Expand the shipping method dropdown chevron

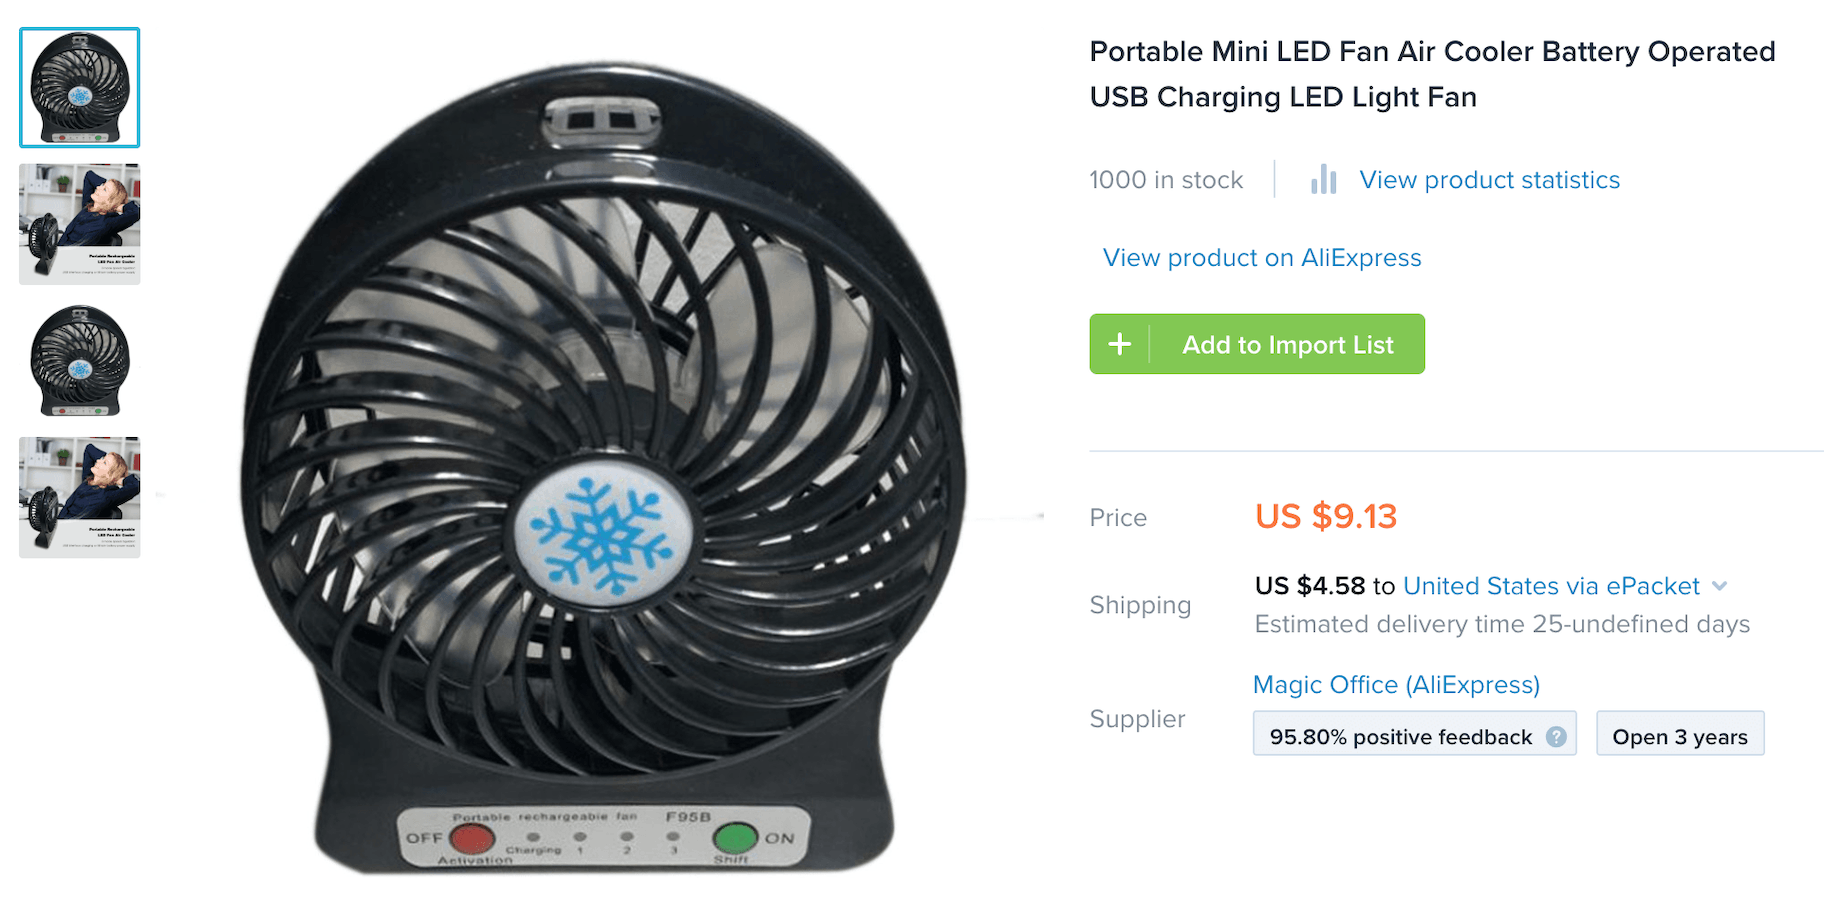pyautogui.click(x=1720, y=586)
